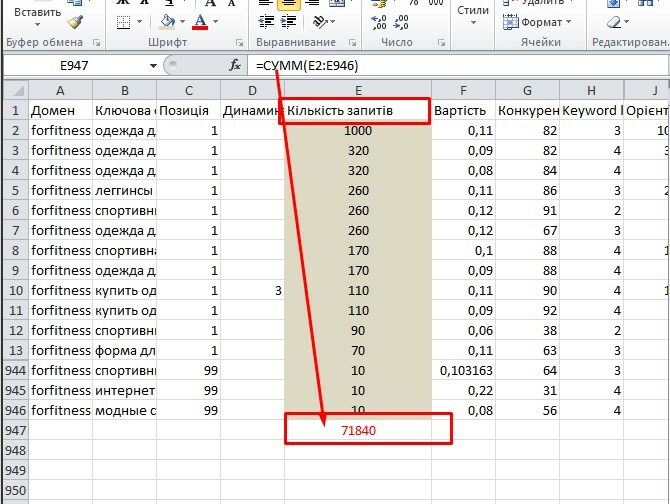Open the Name Box dropdown arrow
Image resolution: width=670 pixels, height=504 pixels.
(x=153, y=66)
